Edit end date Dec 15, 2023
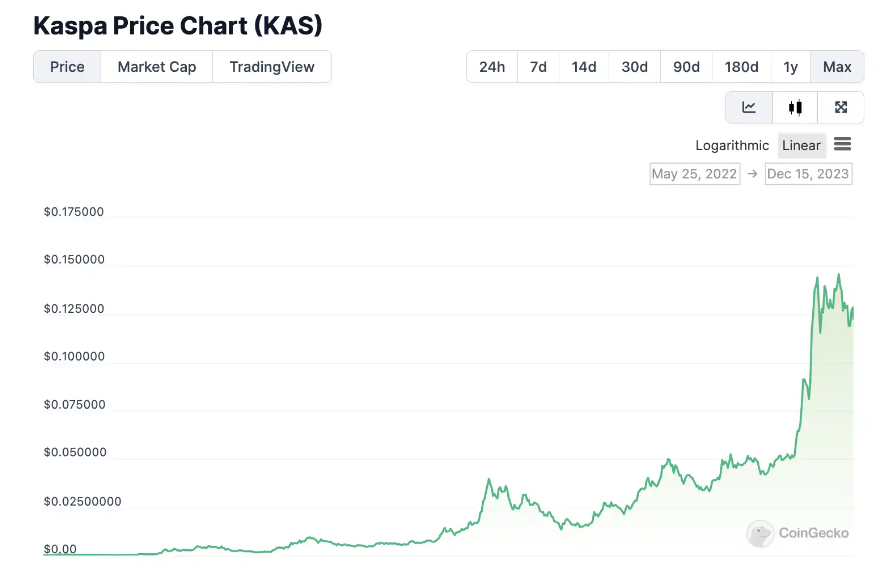This screenshot has height=574, width=880. point(808,174)
